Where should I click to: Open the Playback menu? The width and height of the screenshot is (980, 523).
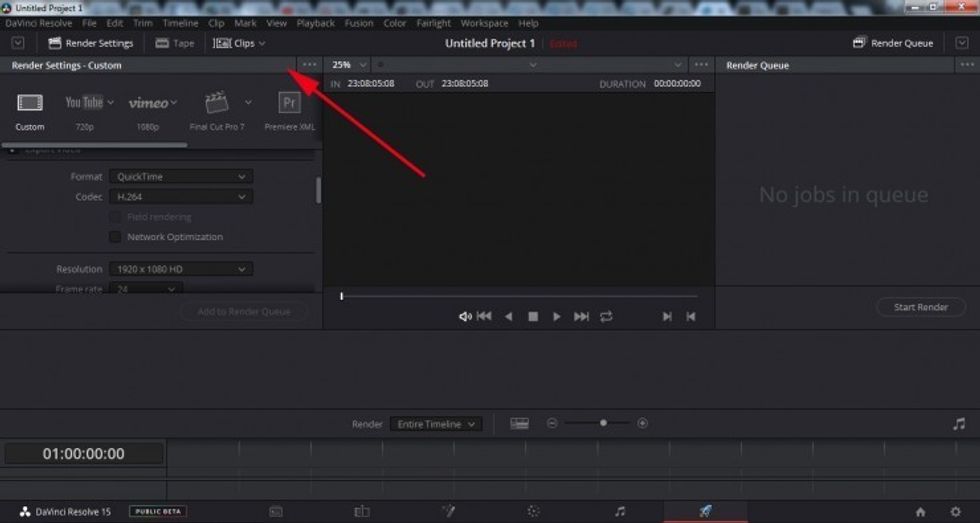click(316, 23)
